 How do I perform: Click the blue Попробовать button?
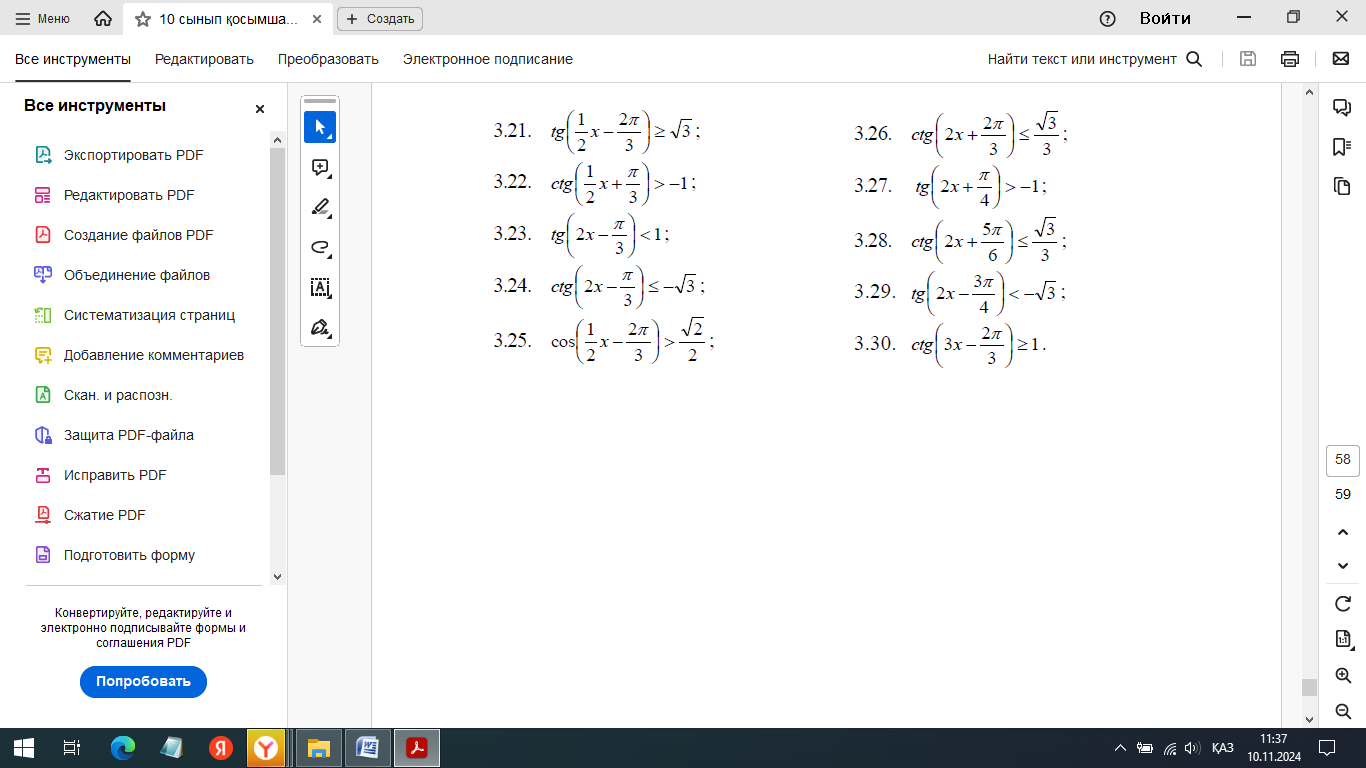(143, 682)
